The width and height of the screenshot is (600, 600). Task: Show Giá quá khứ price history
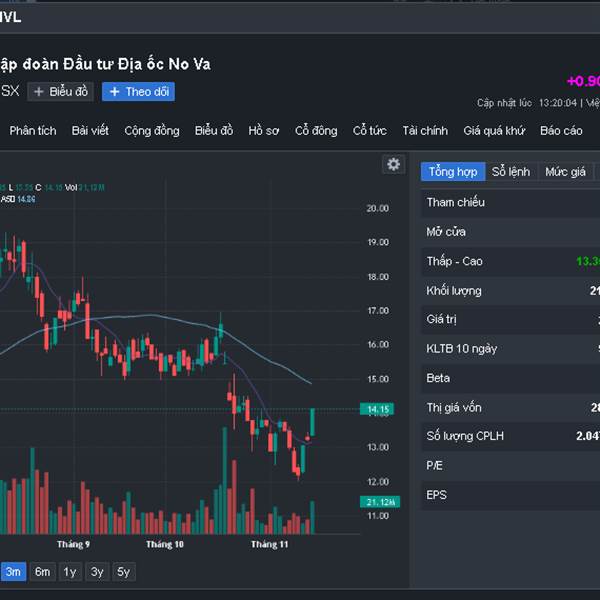pos(494,131)
